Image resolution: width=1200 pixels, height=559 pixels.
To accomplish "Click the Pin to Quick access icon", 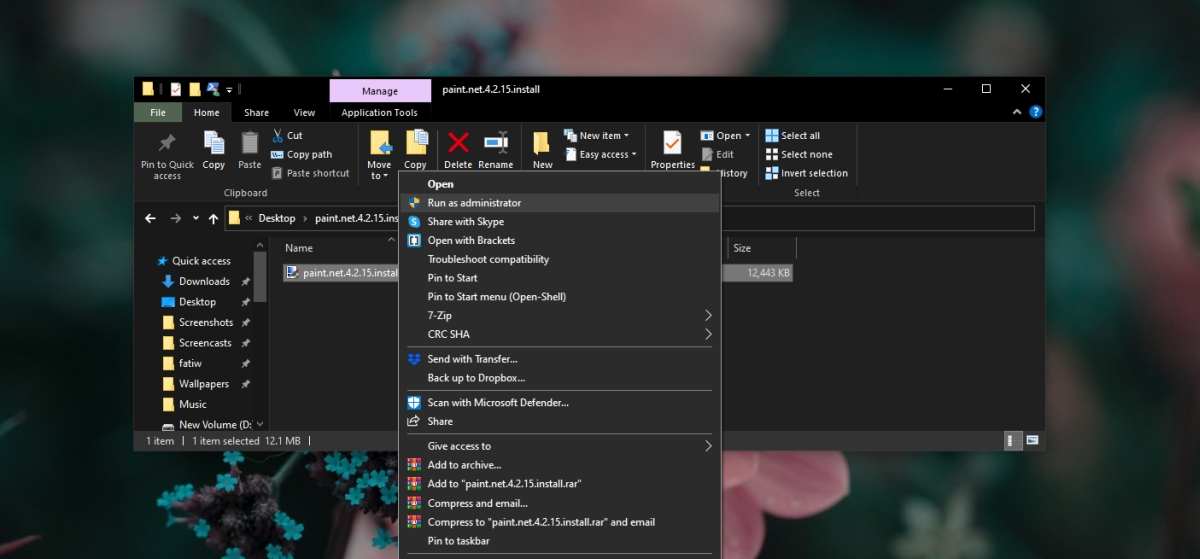I will click(x=167, y=144).
